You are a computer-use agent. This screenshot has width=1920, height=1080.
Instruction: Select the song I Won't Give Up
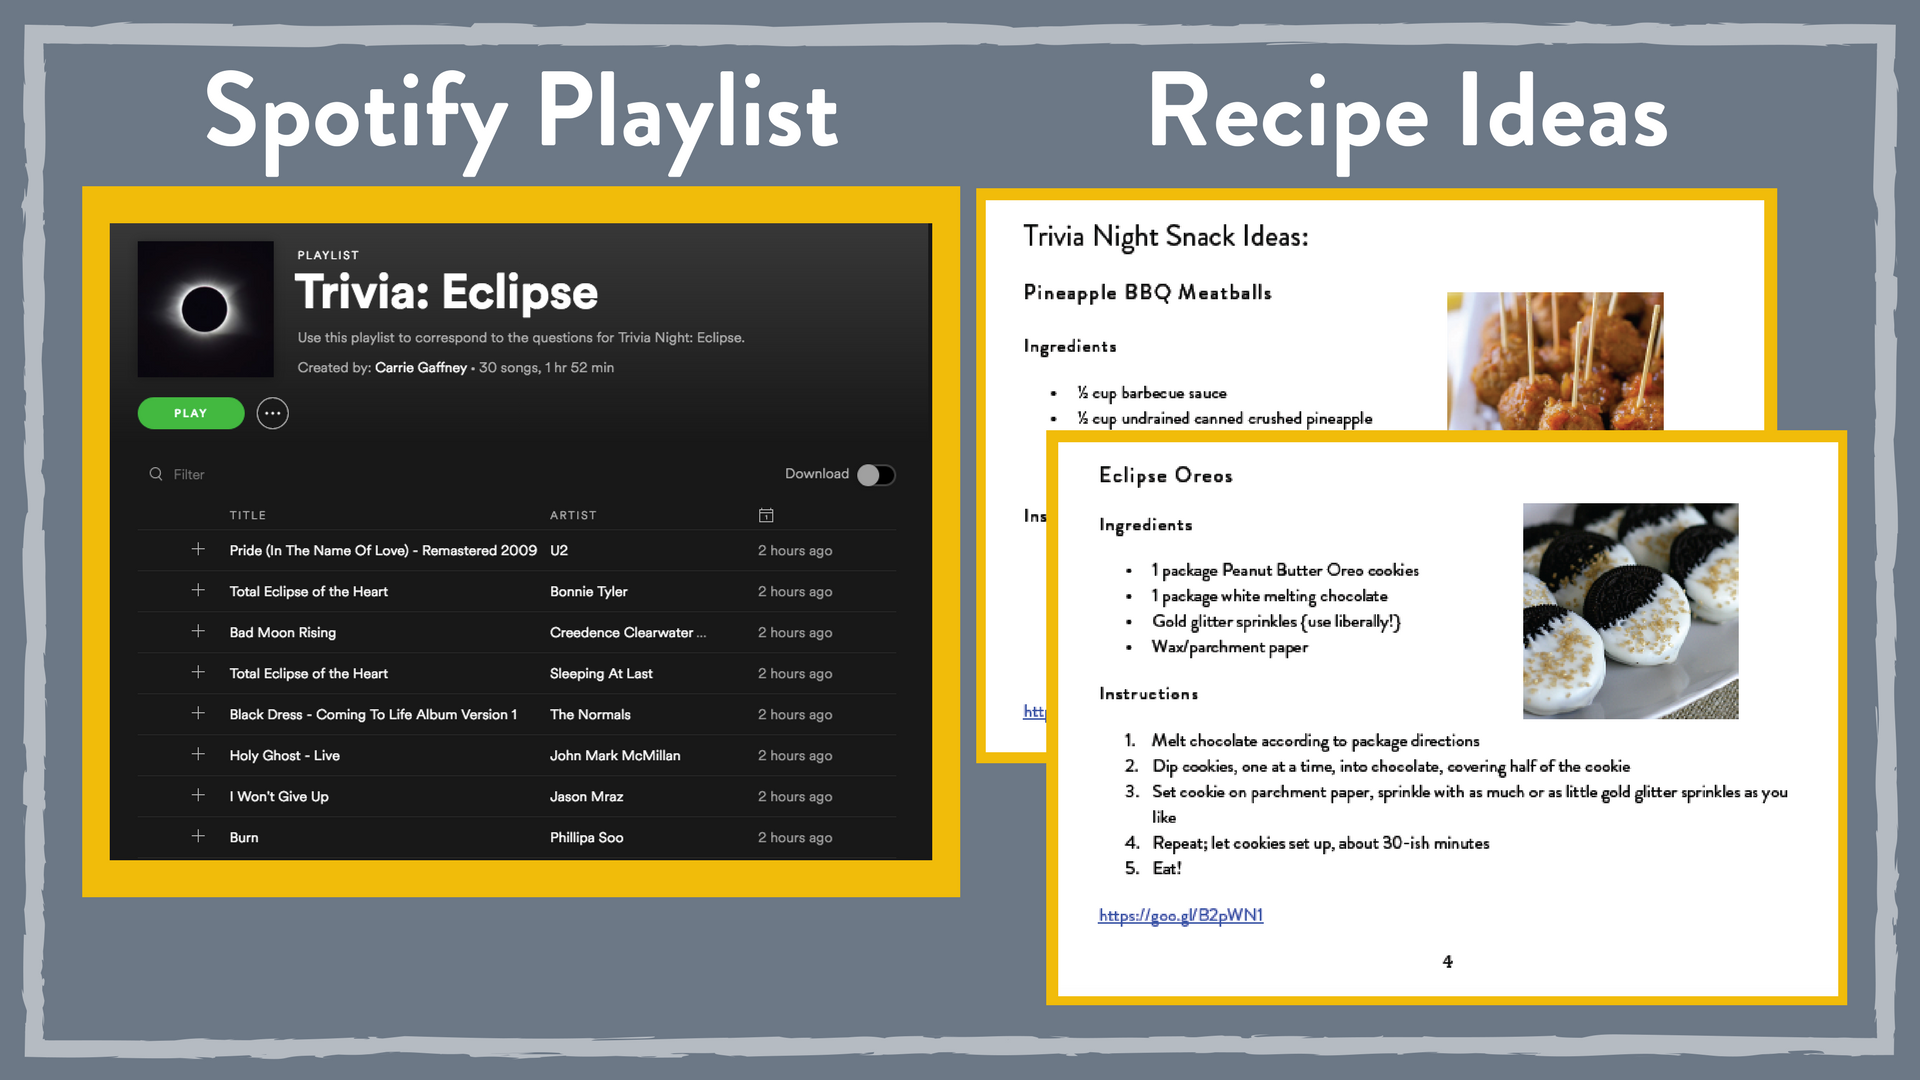(x=279, y=796)
